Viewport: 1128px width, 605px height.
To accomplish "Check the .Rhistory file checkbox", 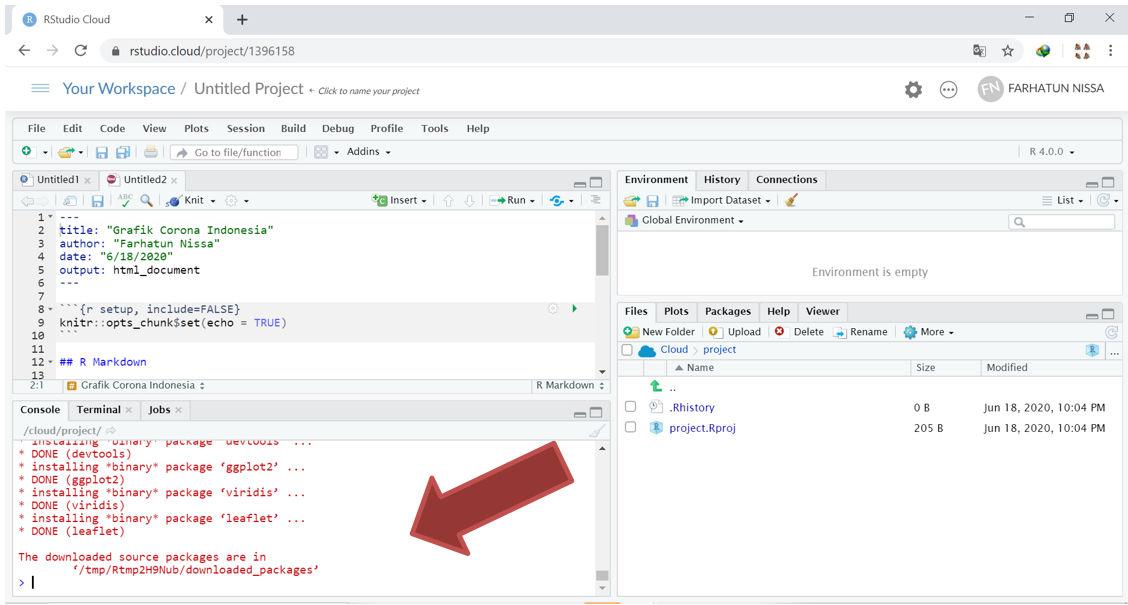I will [x=630, y=407].
